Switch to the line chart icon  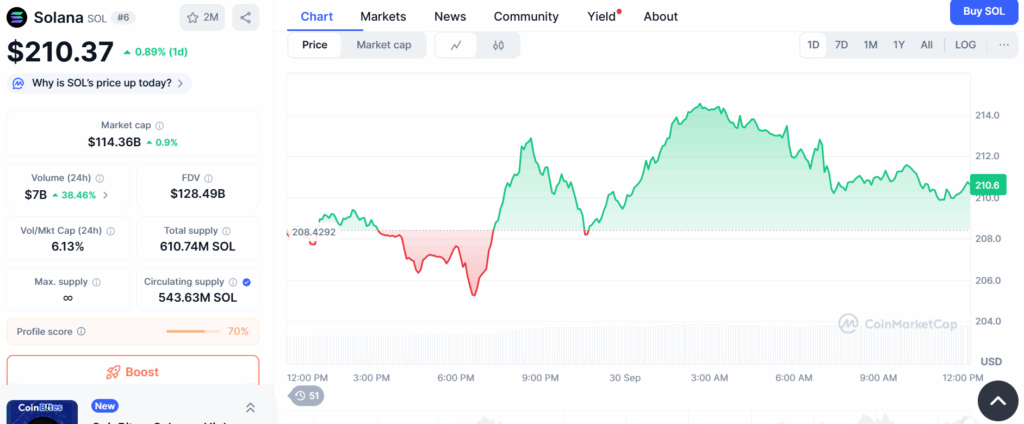(x=456, y=45)
